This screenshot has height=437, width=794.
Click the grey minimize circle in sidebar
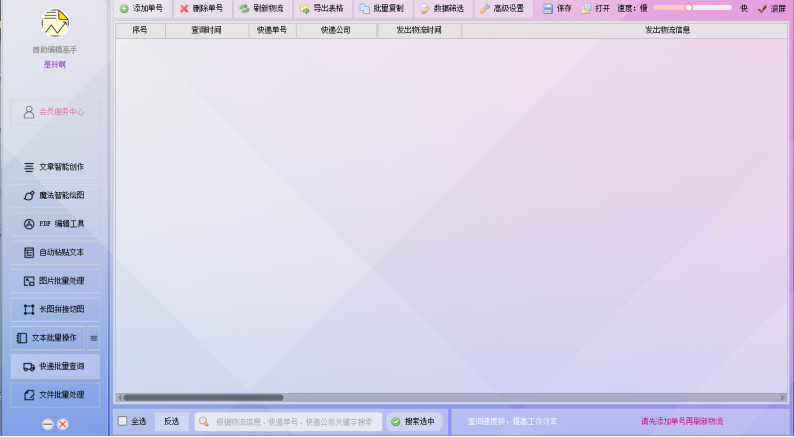(x=48, y=424)
